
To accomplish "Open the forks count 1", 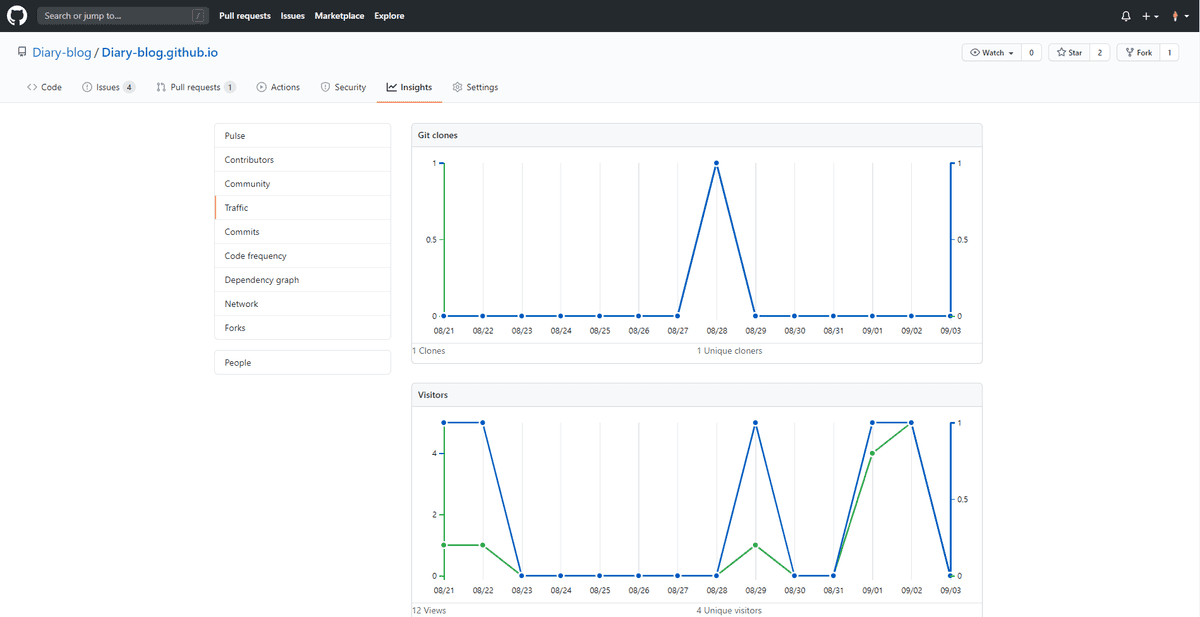I will point(1169,52).
